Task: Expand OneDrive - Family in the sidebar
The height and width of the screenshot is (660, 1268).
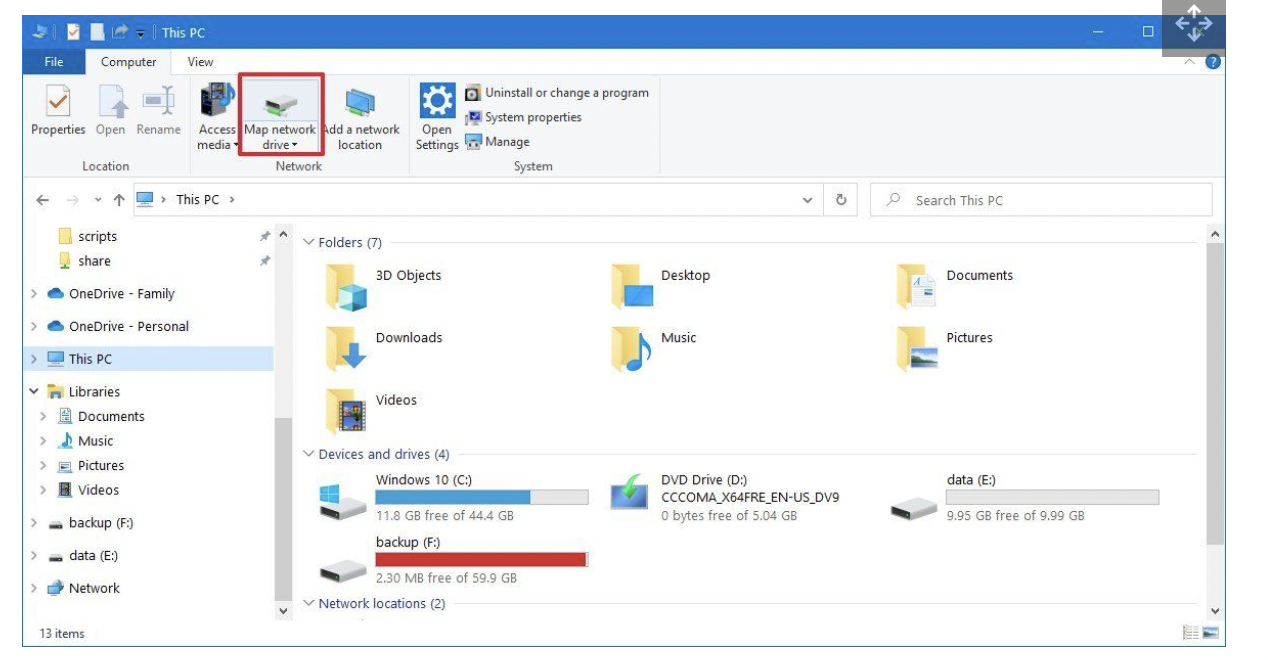Action: click(34, 294)
